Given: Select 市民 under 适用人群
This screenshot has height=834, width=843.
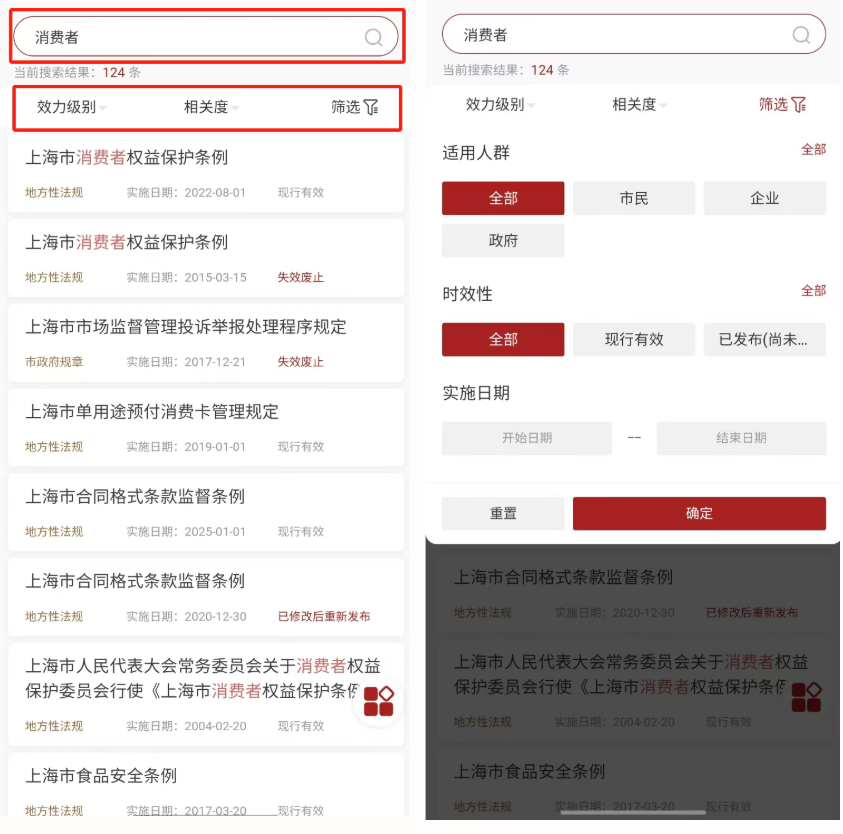Looking at the screenshot, I should (x=634, y=198).
